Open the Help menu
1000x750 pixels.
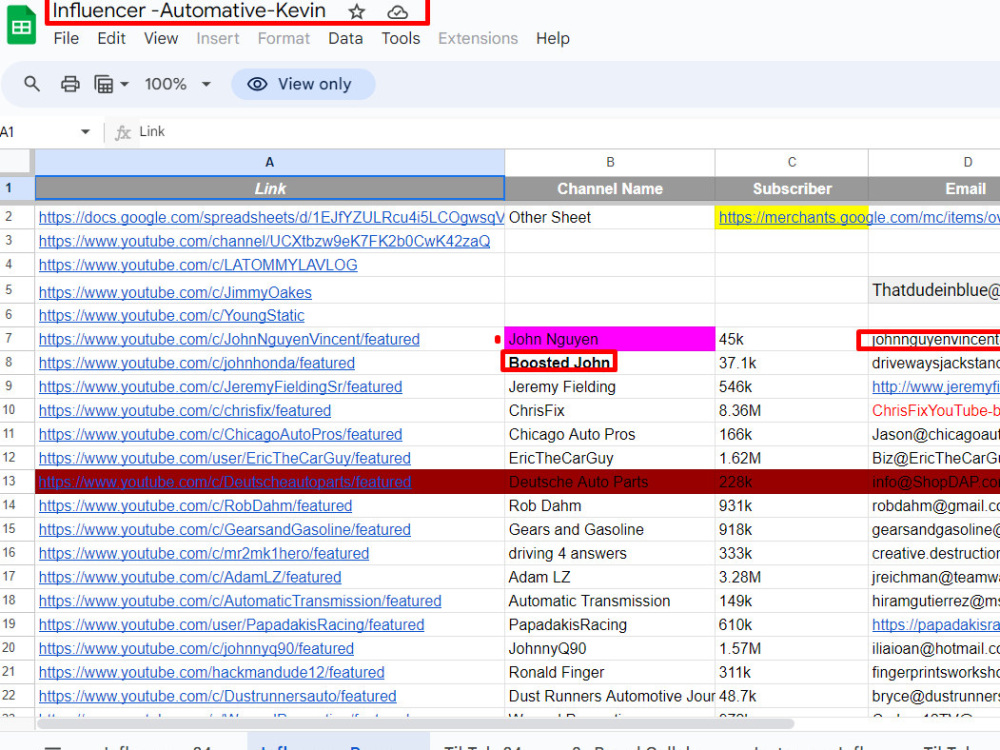pyautogui.click(x=552, y=38)
